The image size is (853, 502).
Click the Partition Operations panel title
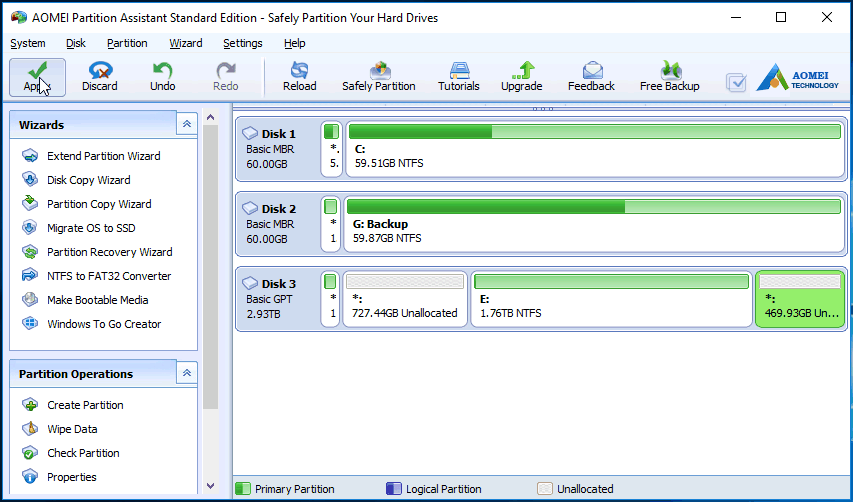pyautogui.click(x=76, y=374)
